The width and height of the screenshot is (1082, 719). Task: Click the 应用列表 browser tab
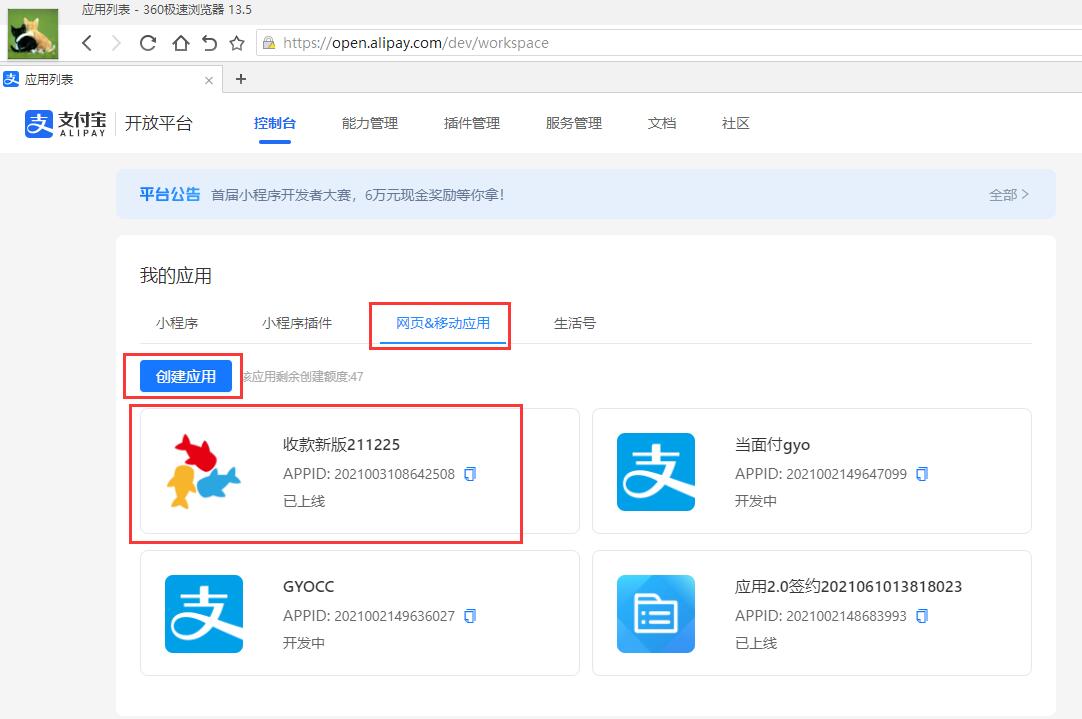pyautogui.click(x=110, y=79)
